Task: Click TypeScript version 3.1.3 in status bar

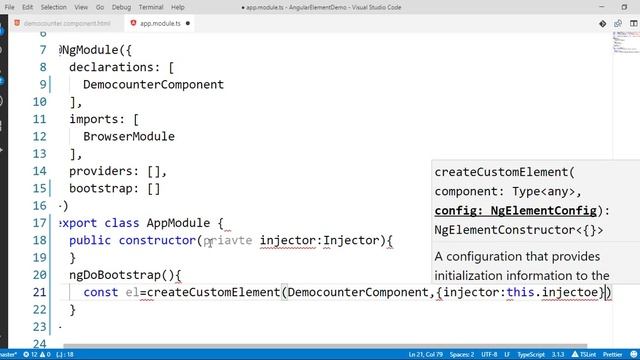Action: point(558,354)
